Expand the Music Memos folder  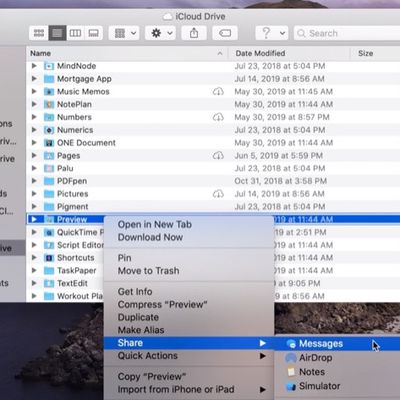click(x=34, y=91)
